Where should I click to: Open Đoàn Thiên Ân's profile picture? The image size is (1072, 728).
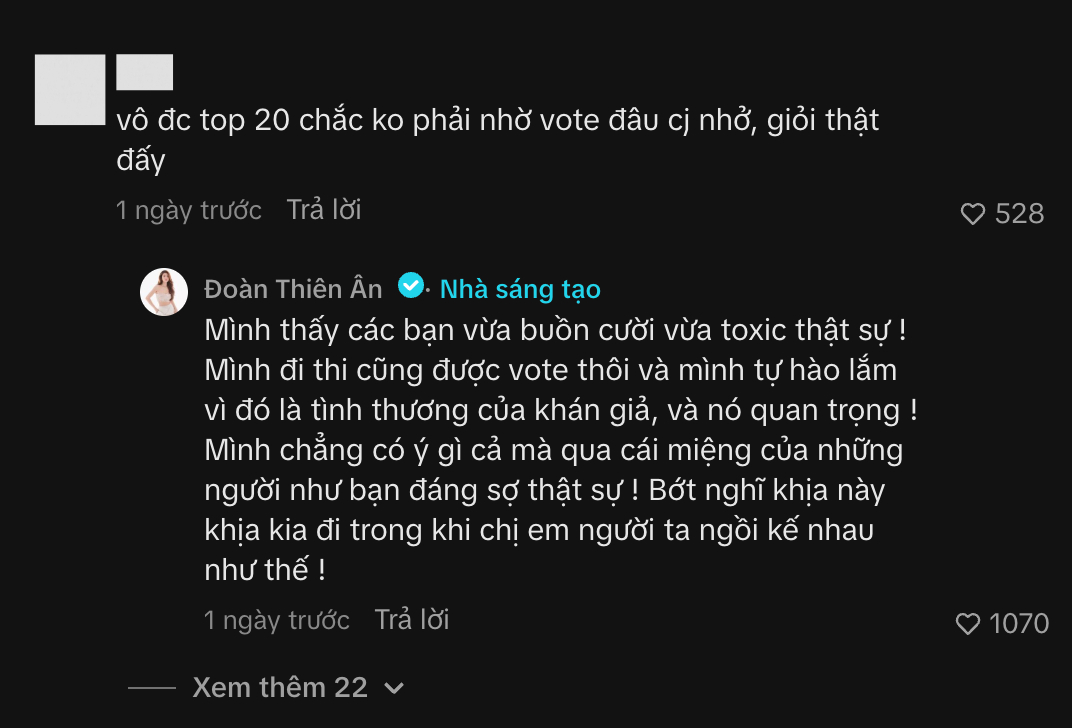click(x=164, y=292)
